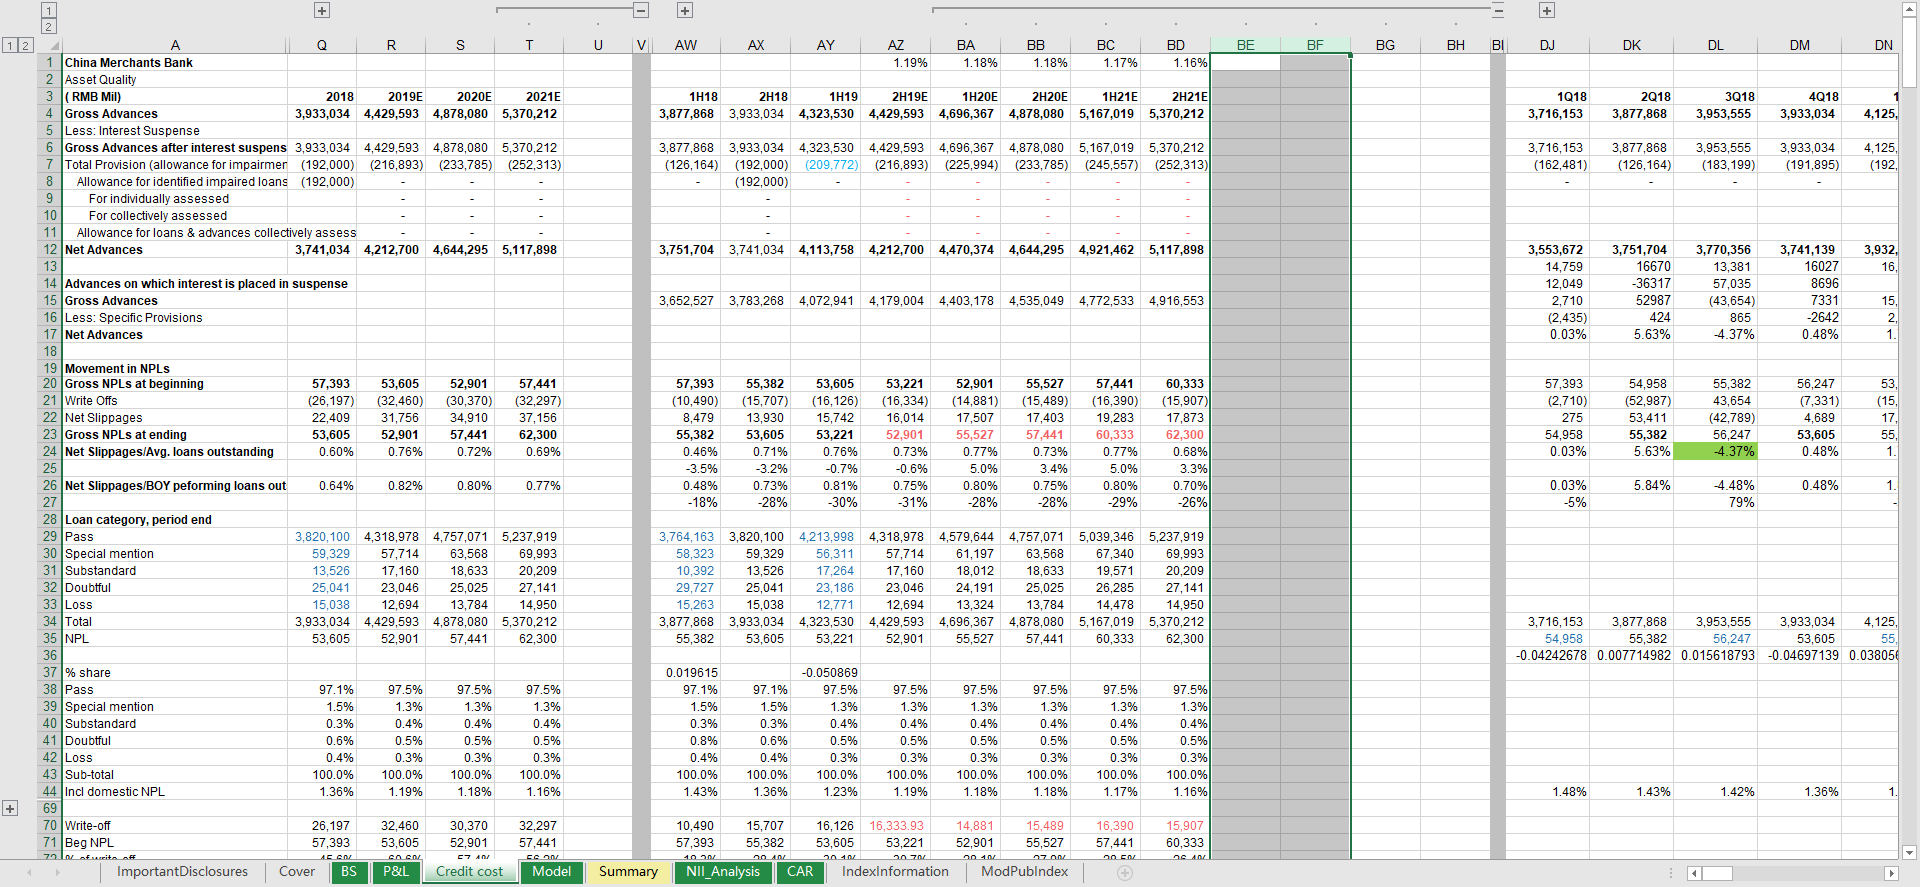This screenshot has width=1920, height=887.
Task: Go to the ImportantDisclosures sheet
Action: coord(182,872)
